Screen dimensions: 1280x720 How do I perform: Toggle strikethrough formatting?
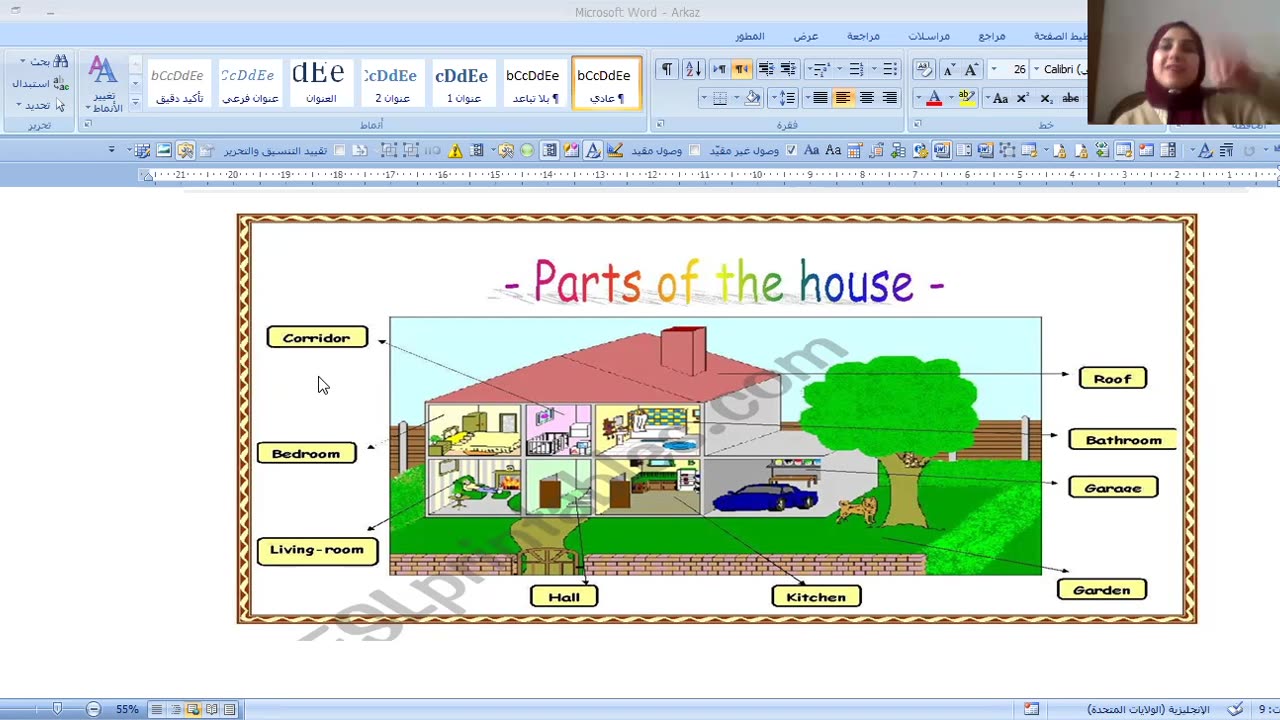pos(1071,98)
